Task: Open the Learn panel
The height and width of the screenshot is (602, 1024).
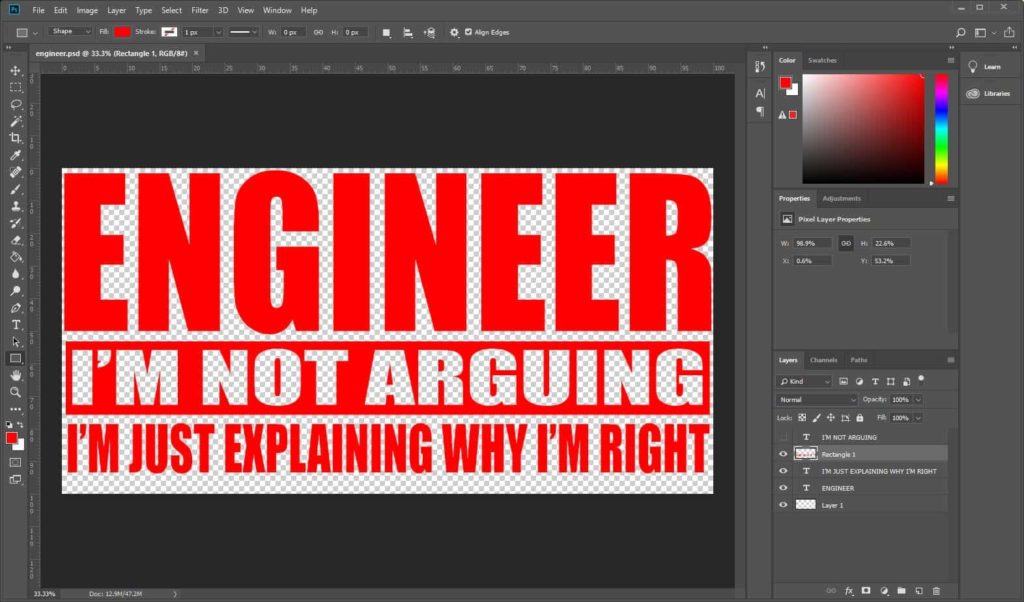Action: pos(986,67)
